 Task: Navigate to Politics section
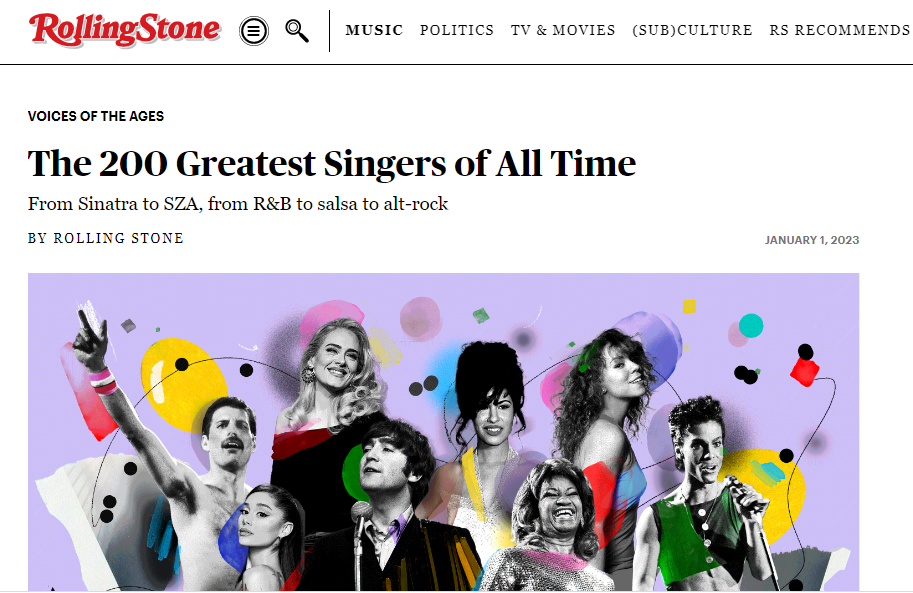point(457,30)
